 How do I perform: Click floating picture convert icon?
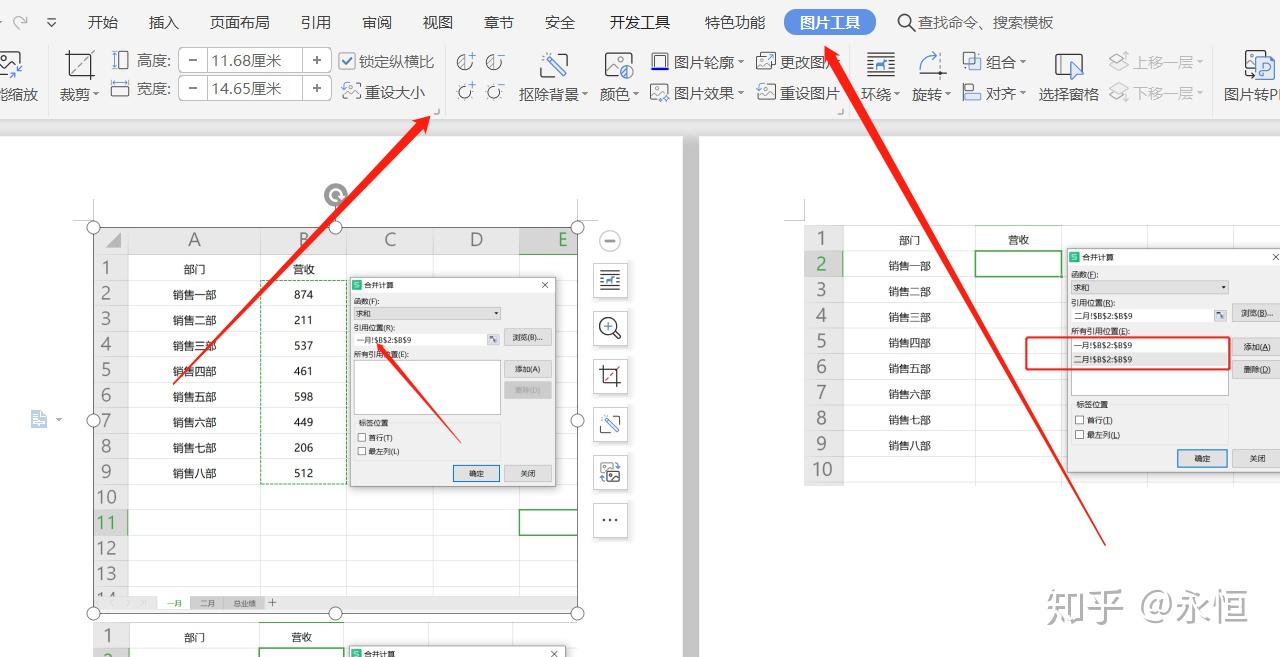pos(610,472)
